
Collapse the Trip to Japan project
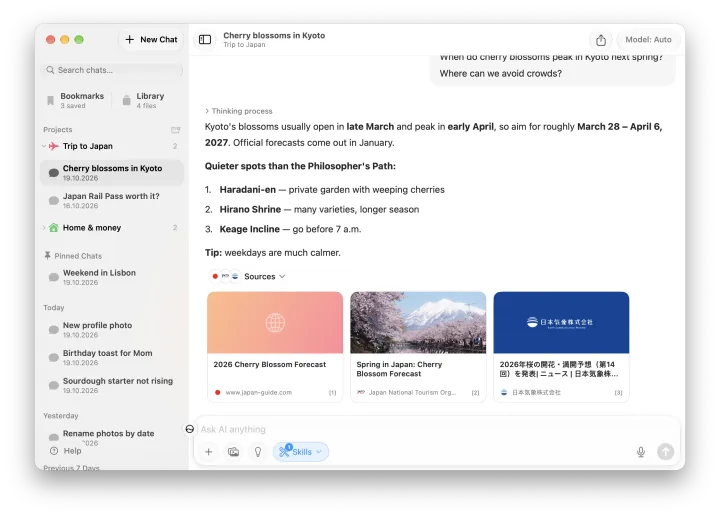point(44,146)
